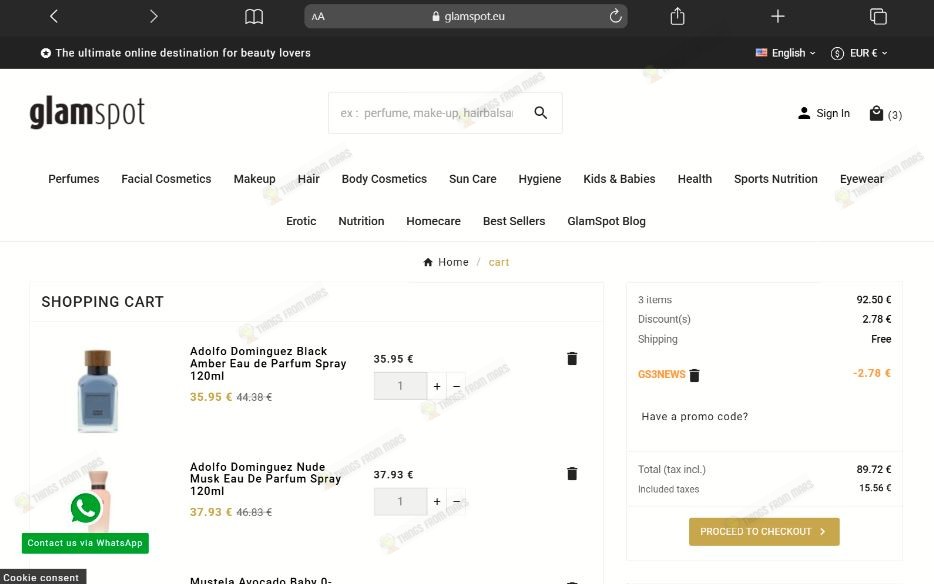Click the 89.72 € total amount
The image size is (934, 584).
click(x=874, y=470)
